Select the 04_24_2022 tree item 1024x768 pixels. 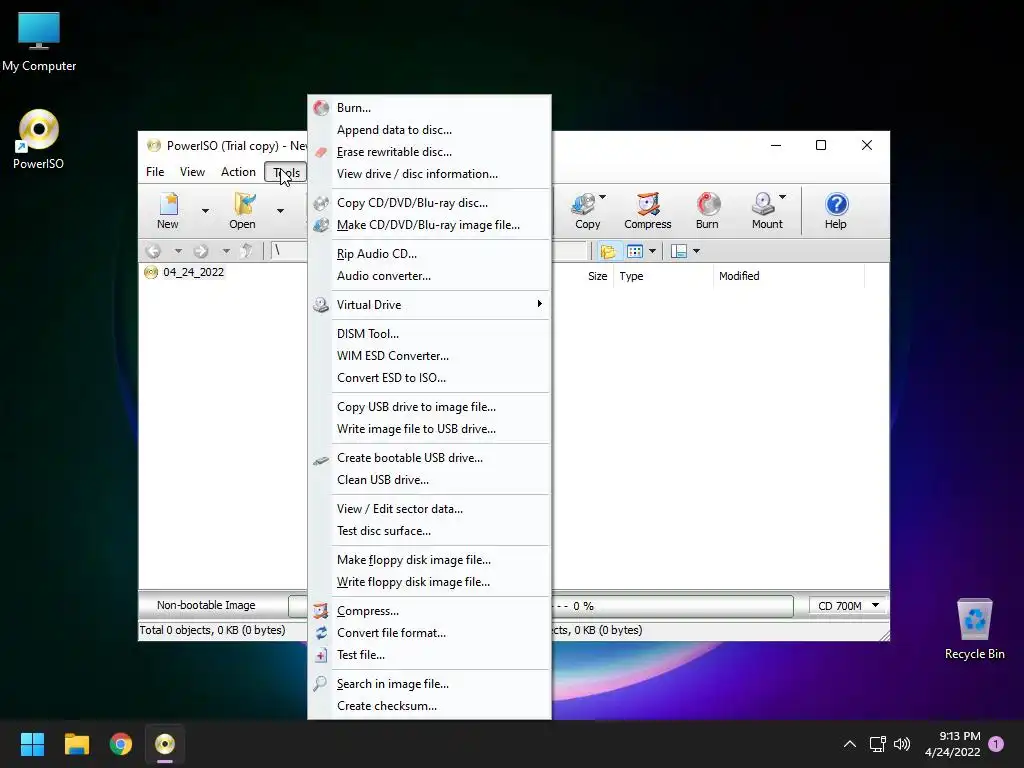coord(193,272)
